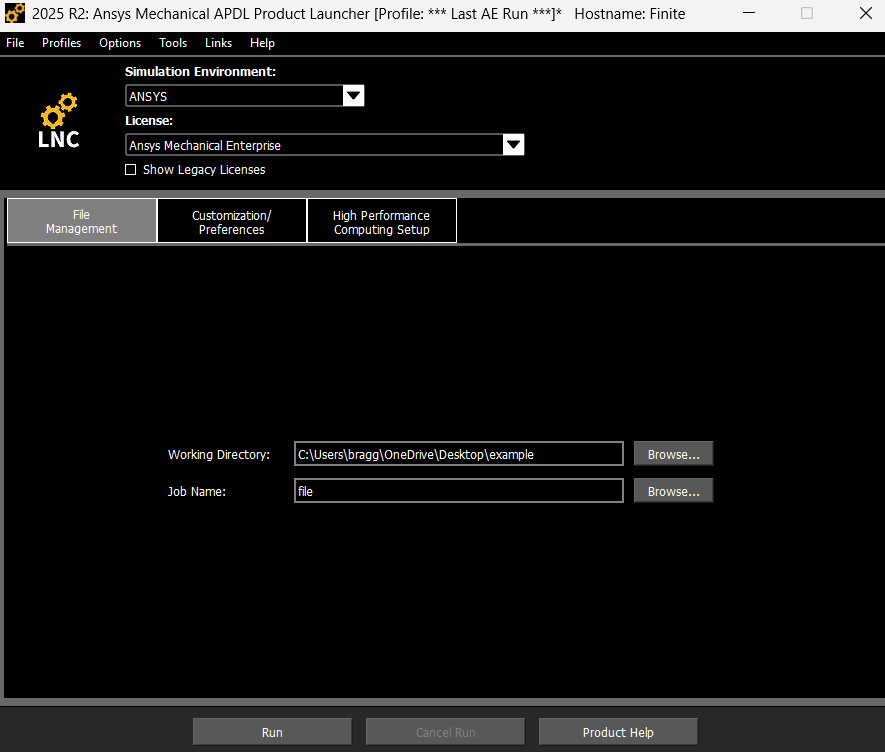Enable the Show Legacy Licenses checkbox
Image resolution: width=885 pixels, height=752 pixels.
click(x=130, y=170)
